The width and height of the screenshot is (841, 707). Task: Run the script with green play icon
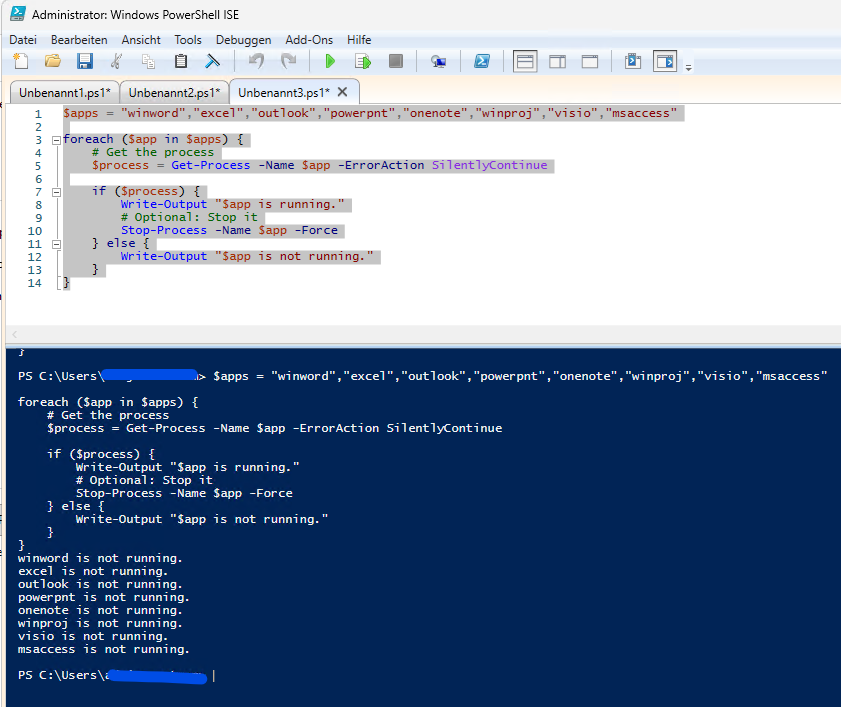click(330, 61)
